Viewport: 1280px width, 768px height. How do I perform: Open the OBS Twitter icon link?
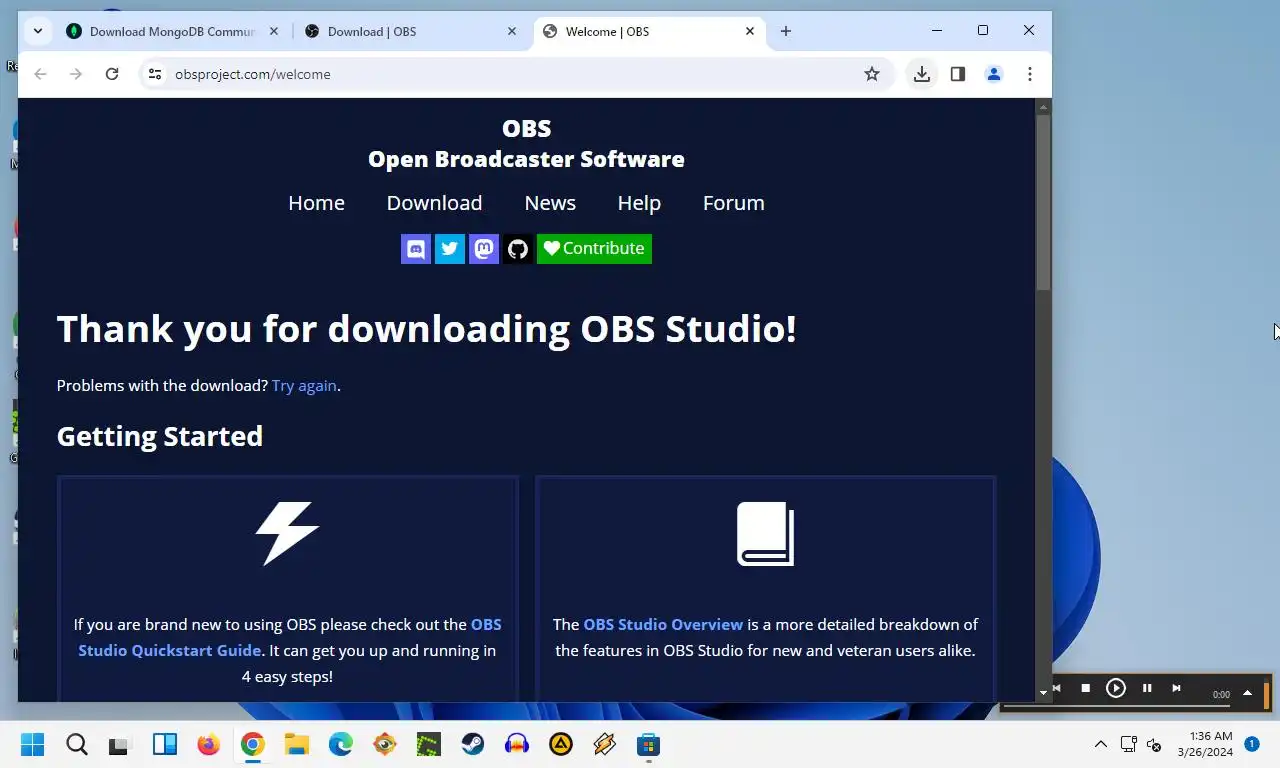click(x=450, y=249)
